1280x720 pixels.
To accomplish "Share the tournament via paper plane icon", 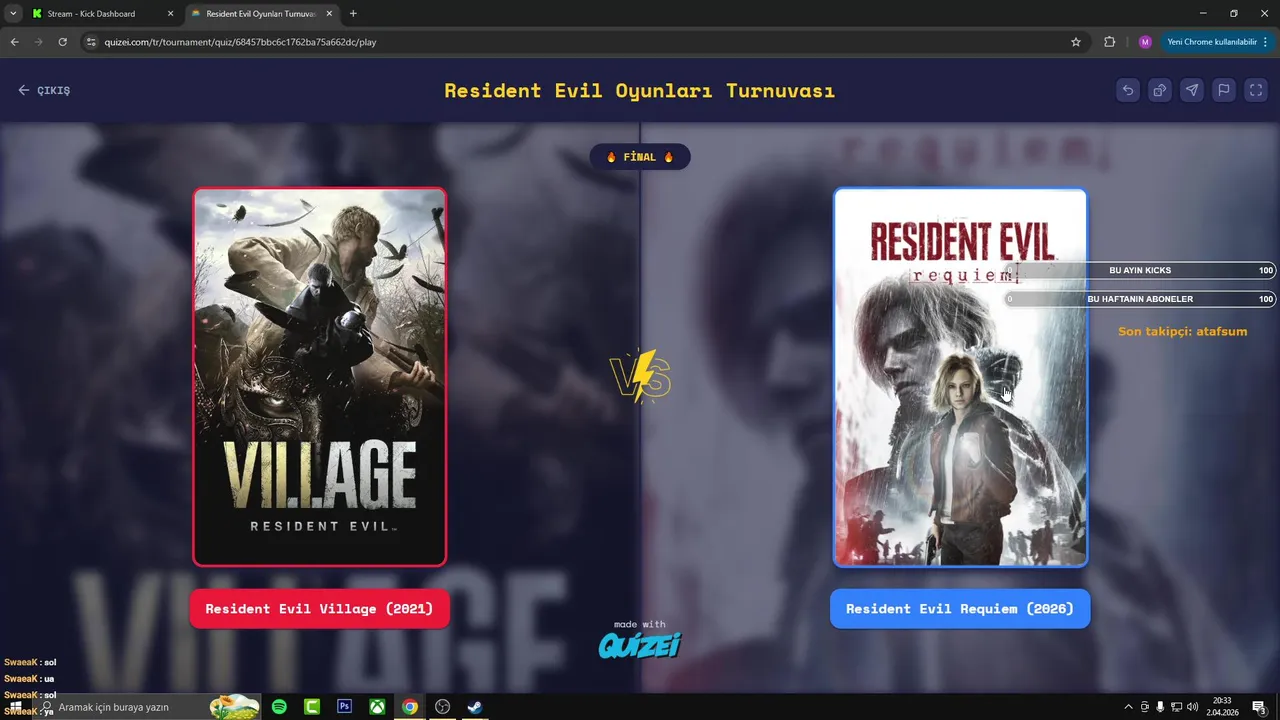I will (1192, 90).
